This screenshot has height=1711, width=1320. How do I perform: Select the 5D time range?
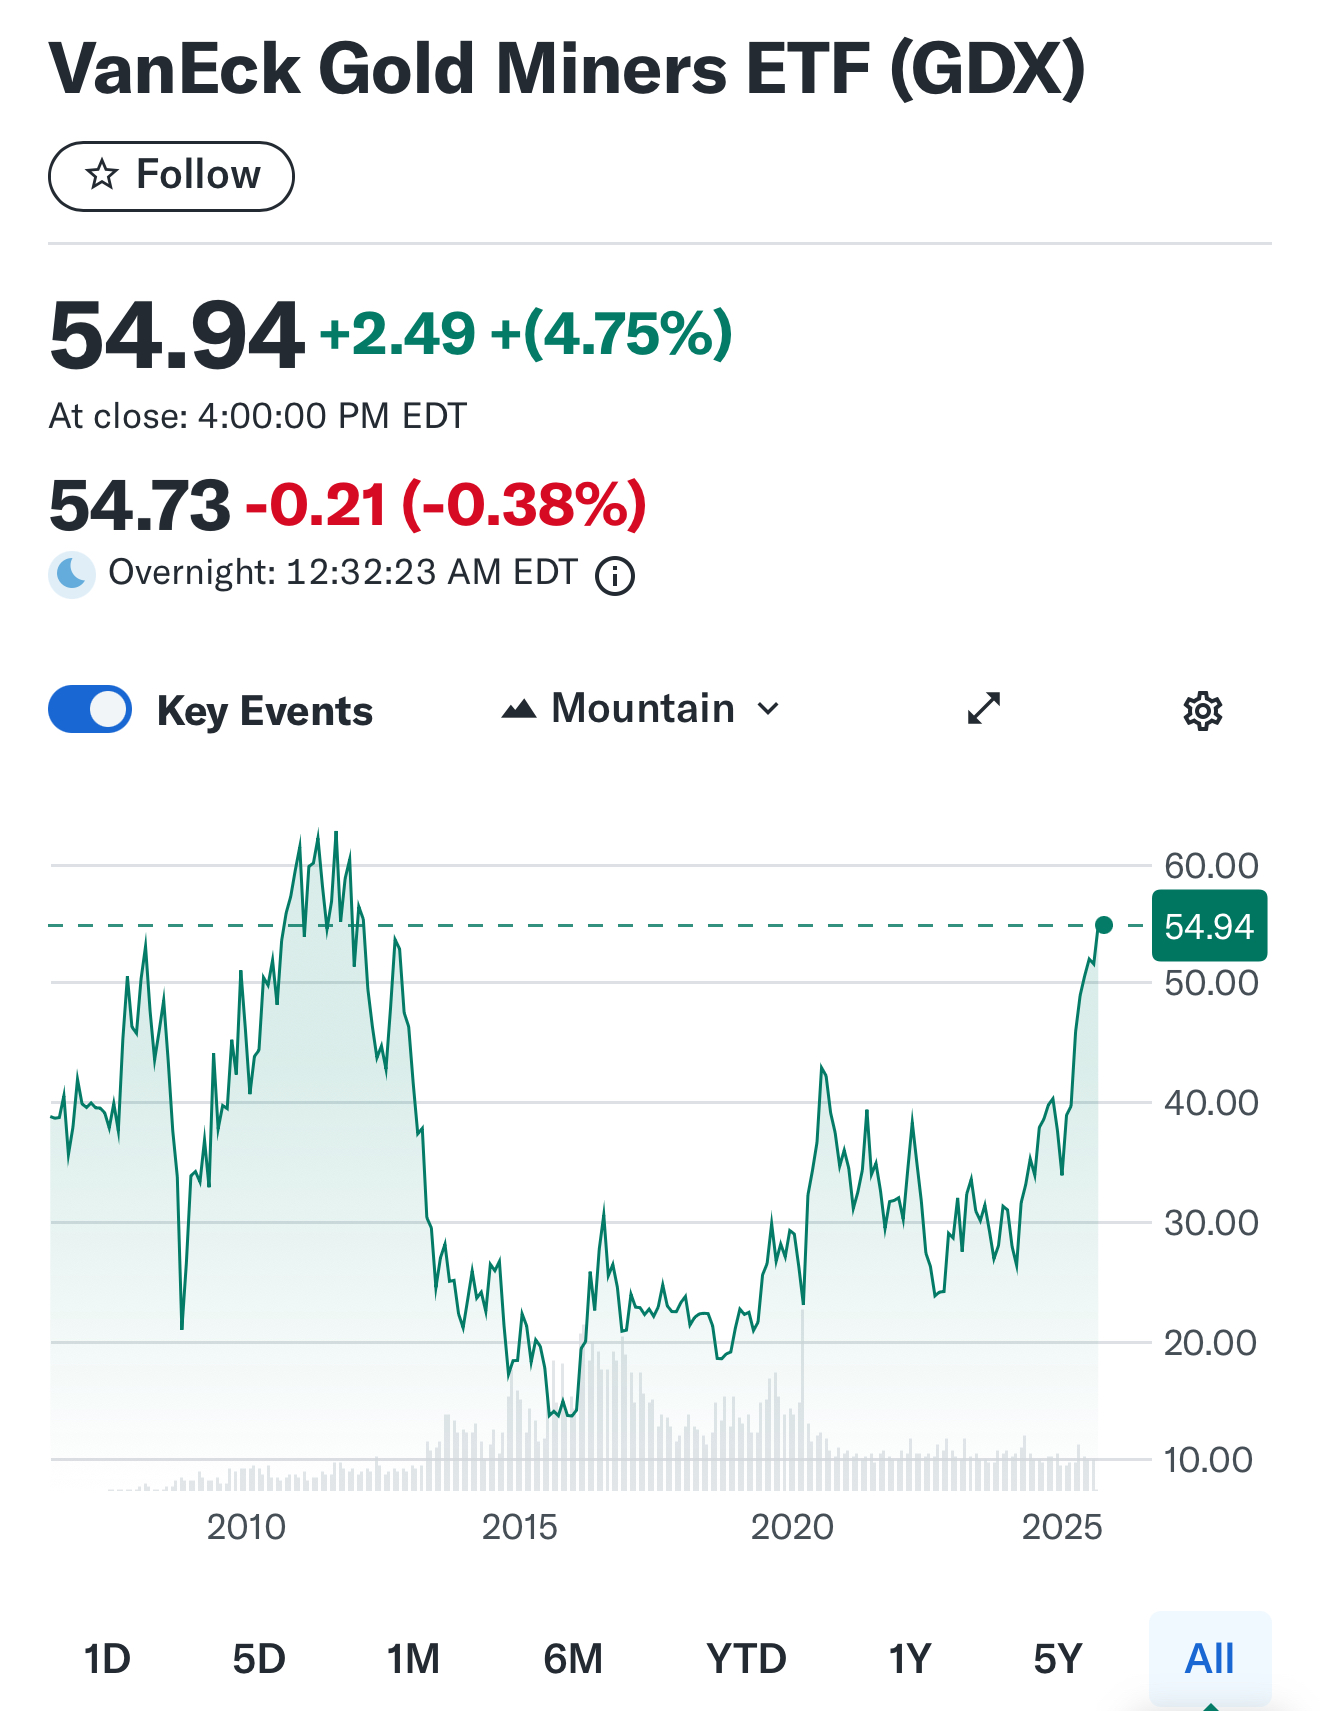(x=259, y=1659)
